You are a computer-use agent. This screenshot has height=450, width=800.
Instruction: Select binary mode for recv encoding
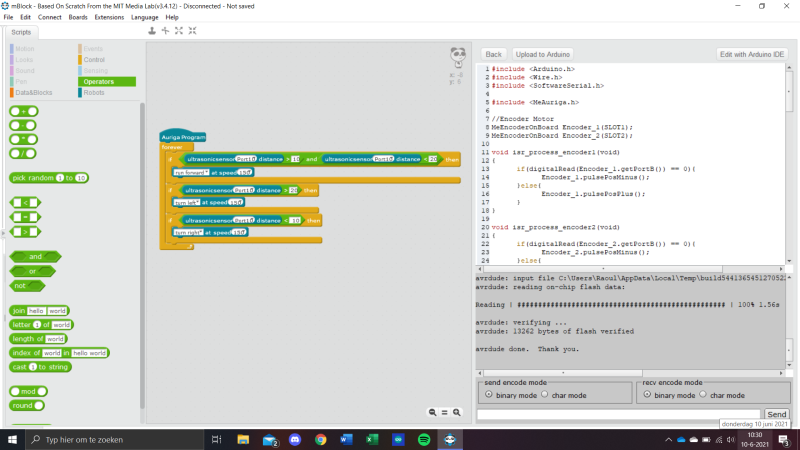(x=646, y=395)
